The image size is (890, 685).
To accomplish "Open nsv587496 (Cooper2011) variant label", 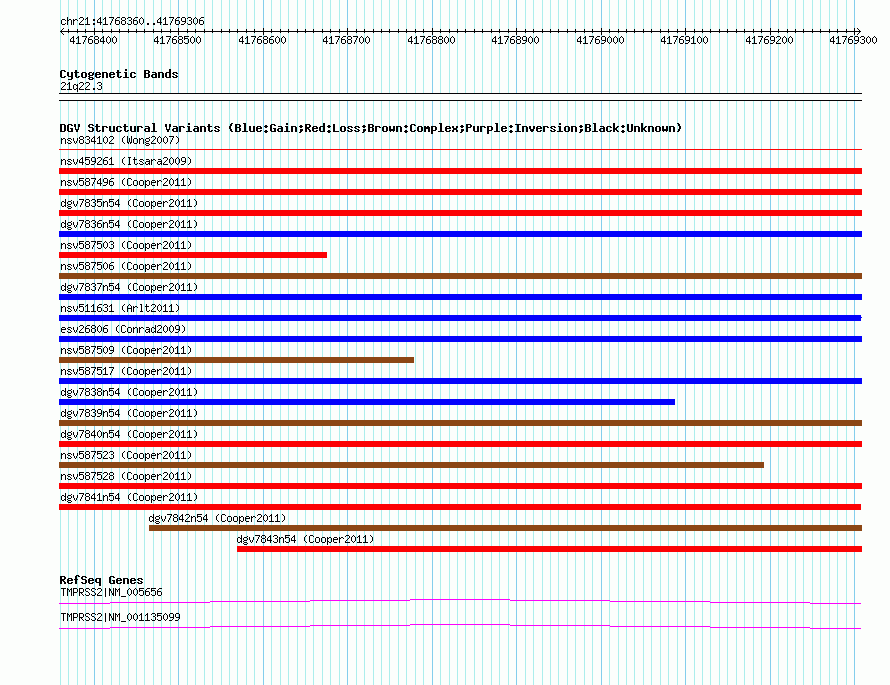I will 126,182.
